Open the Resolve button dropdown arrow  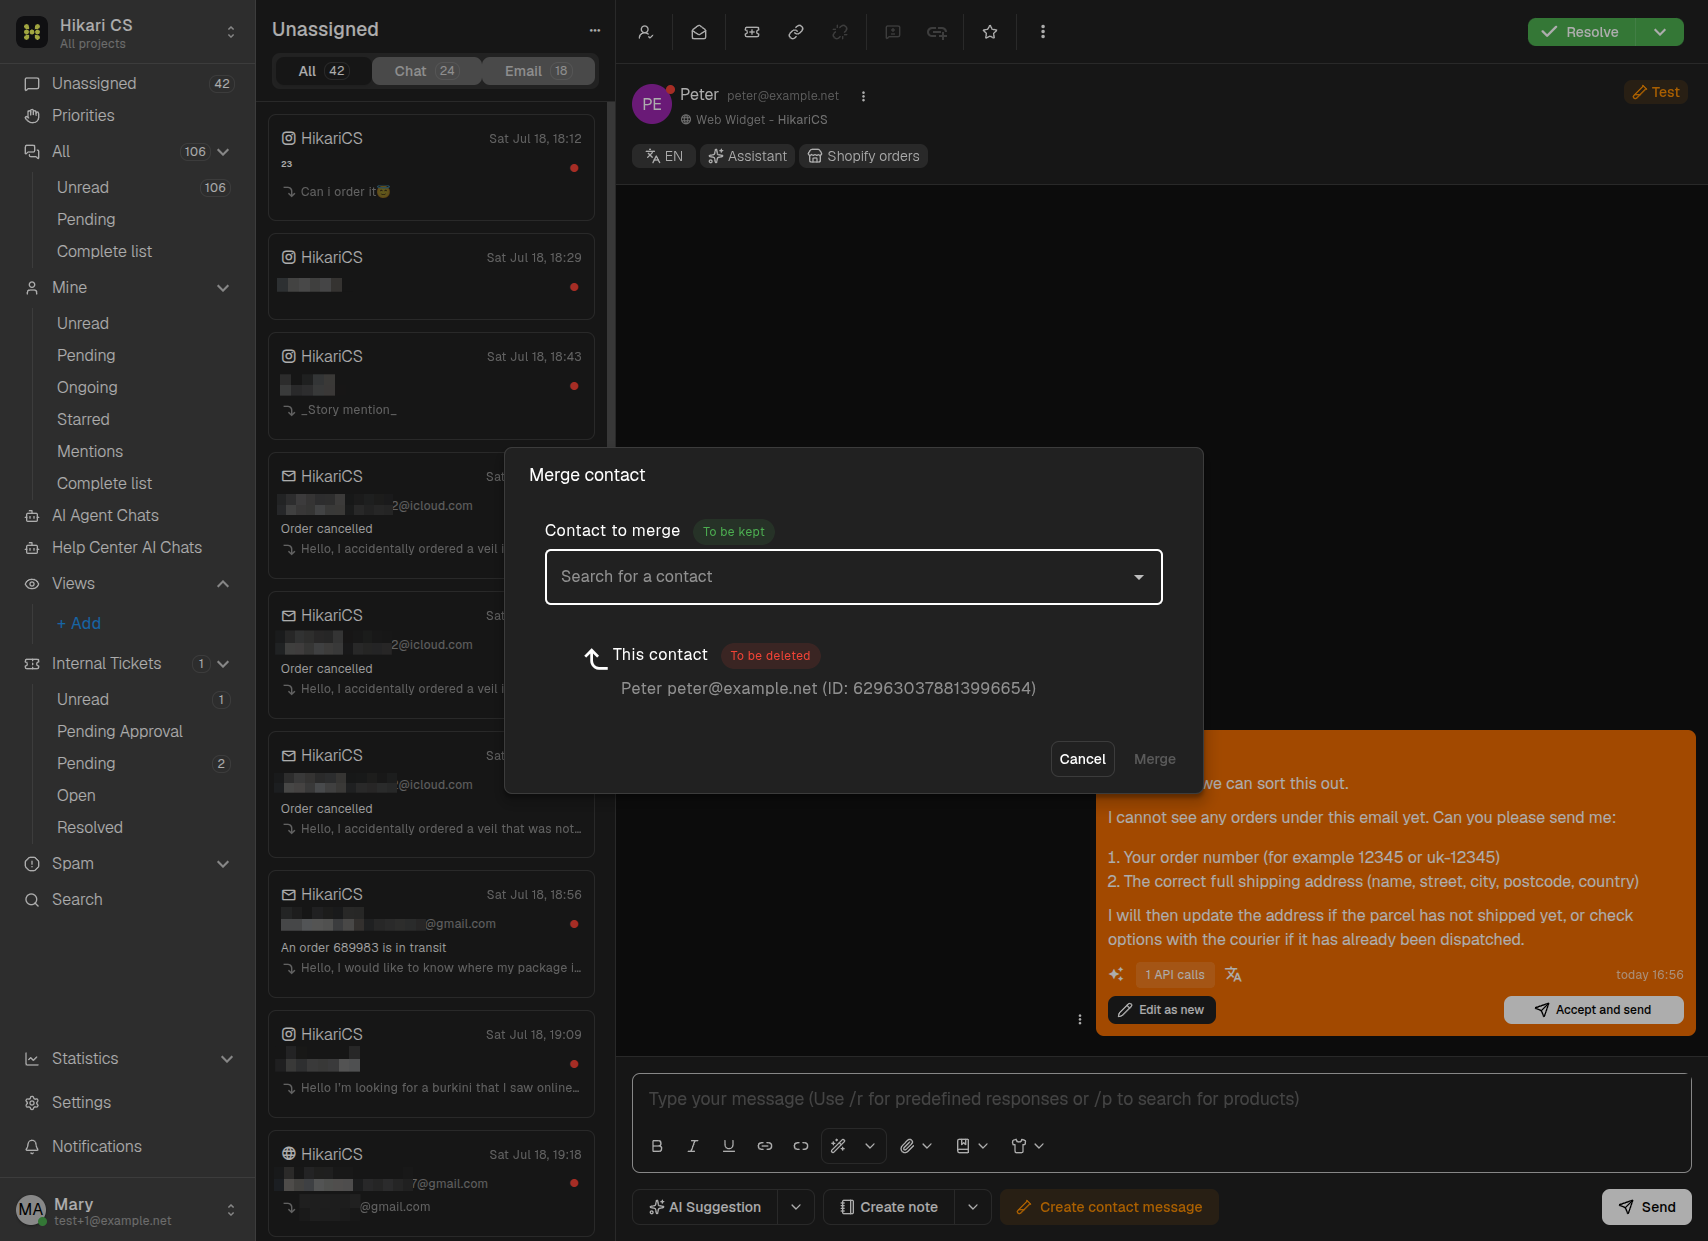[1660, 32]
